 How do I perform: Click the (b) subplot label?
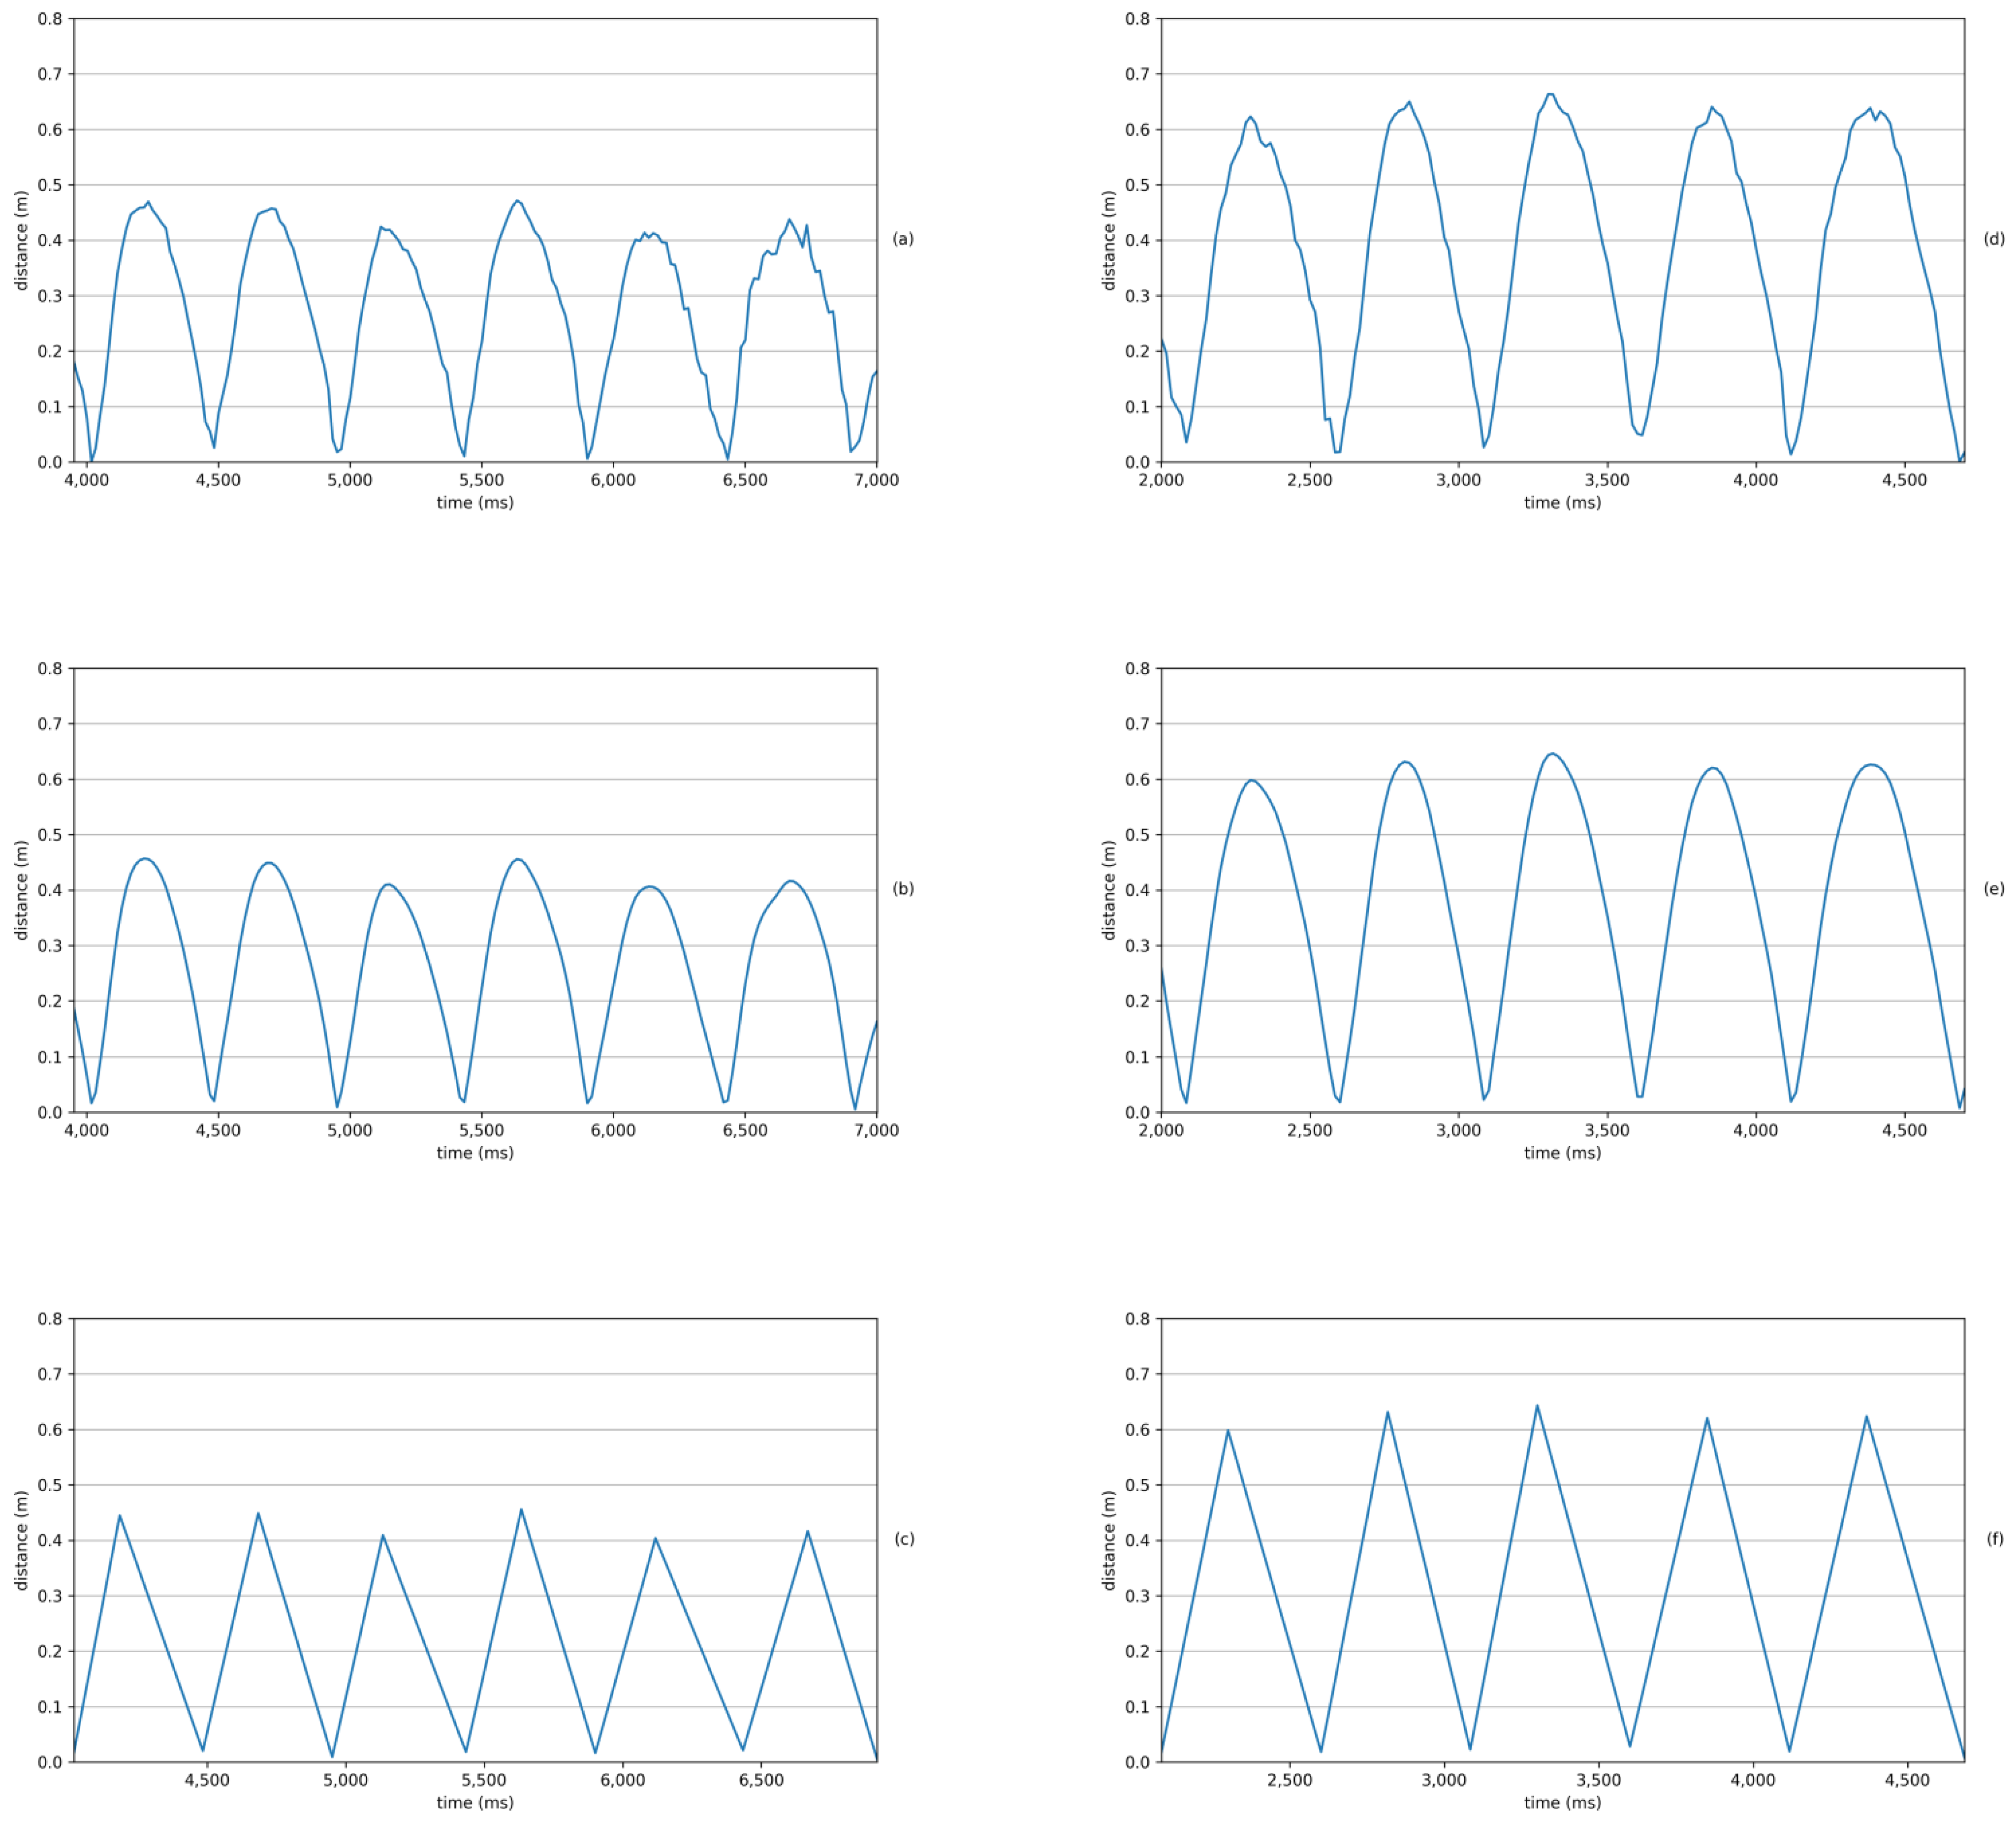902,889
